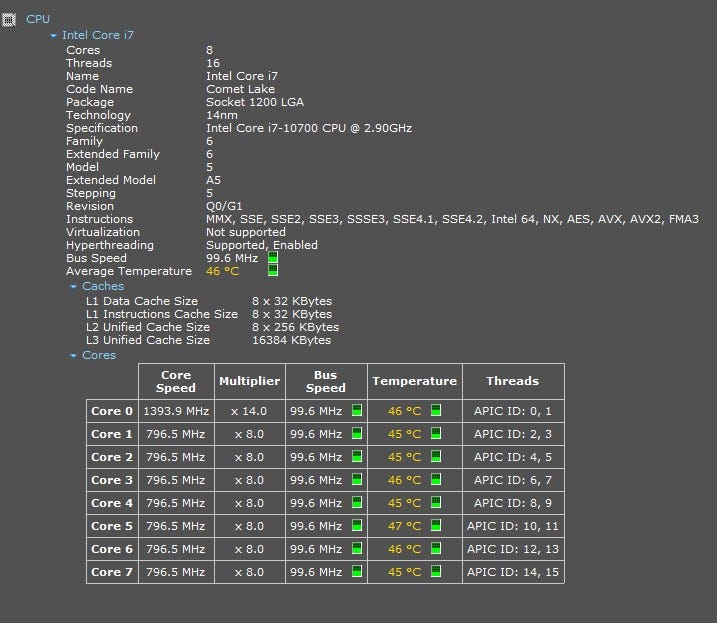Select the Bus Speed column header
The height and width of the screenshot is (623, 717).
coord(326,381)
